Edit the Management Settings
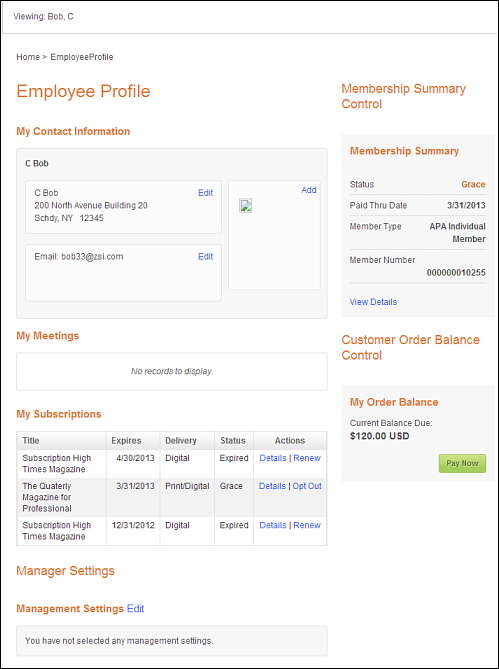This screenshot has height=669, width=499. 136,608
